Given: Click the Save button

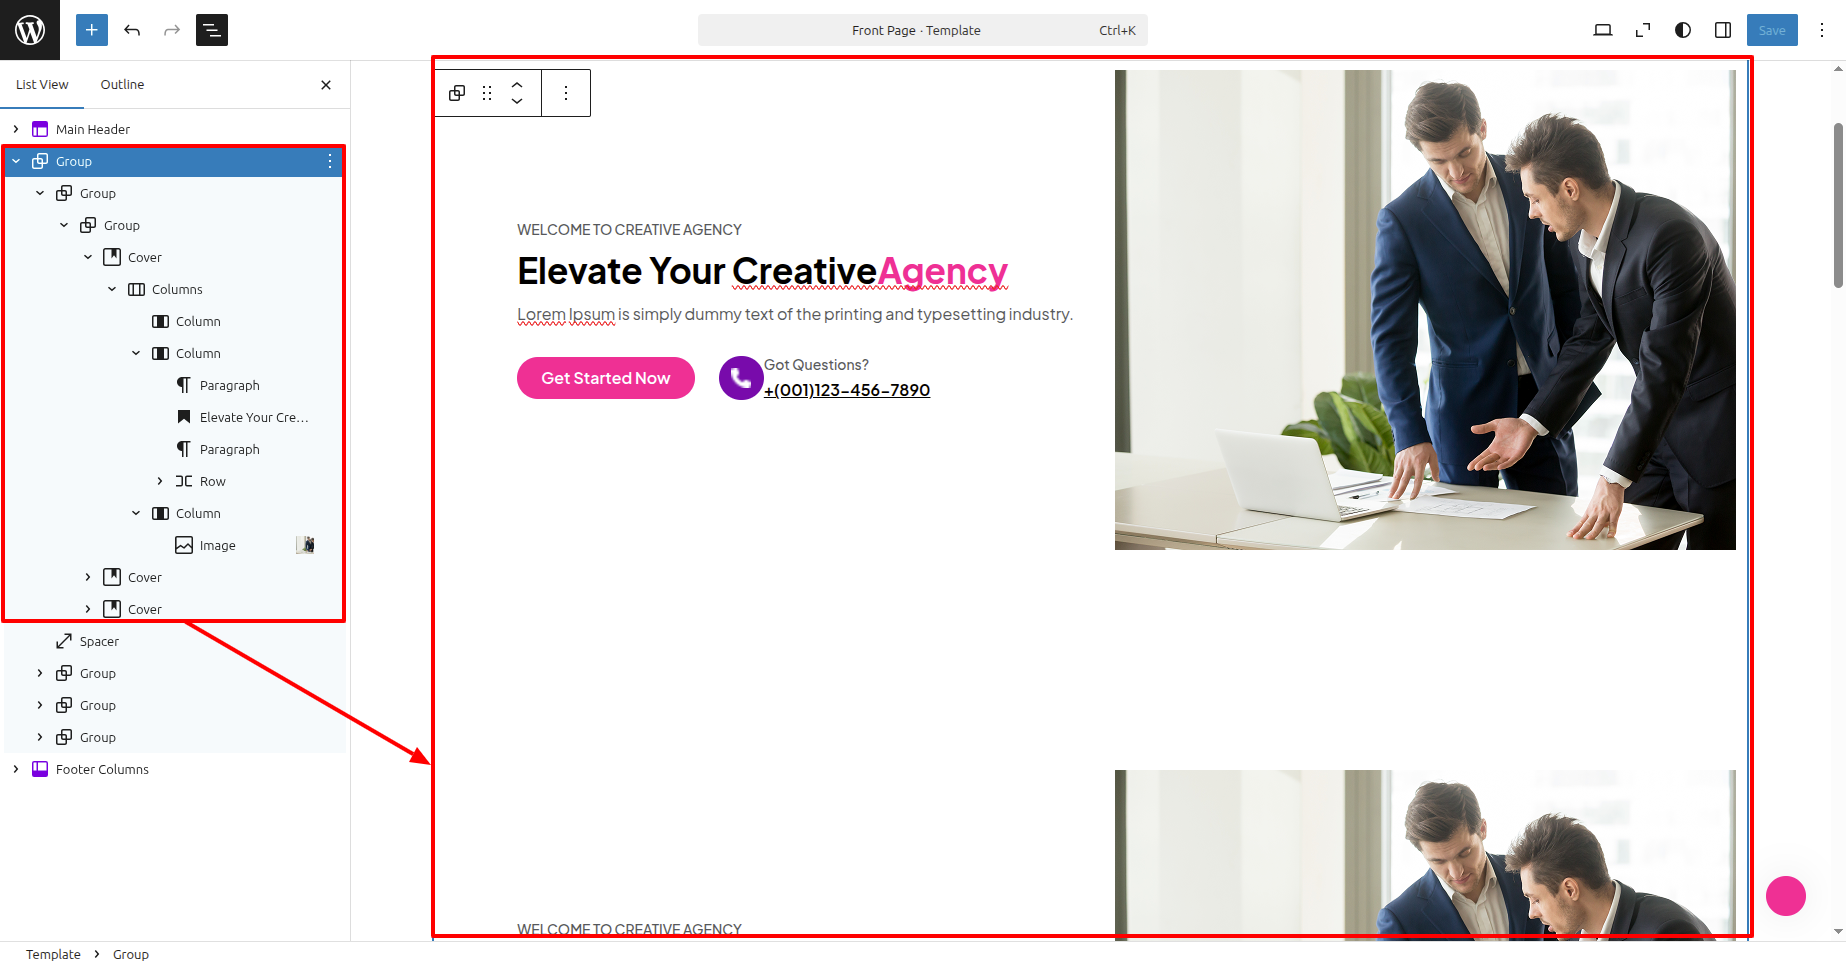Looking at the screenshot, I should tap(1772, 30).
